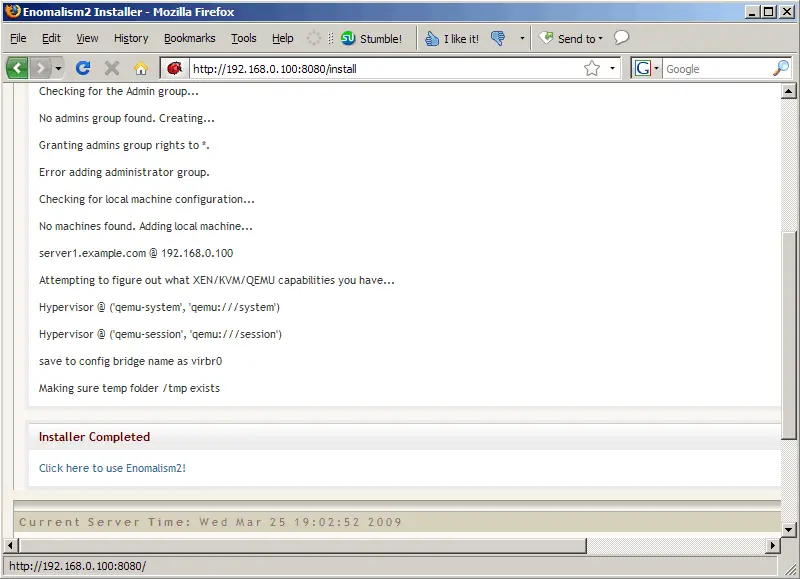Viewport: 800px width, 579px height.
Task: Focus the Google search field
Action: [x=717, y=69]
